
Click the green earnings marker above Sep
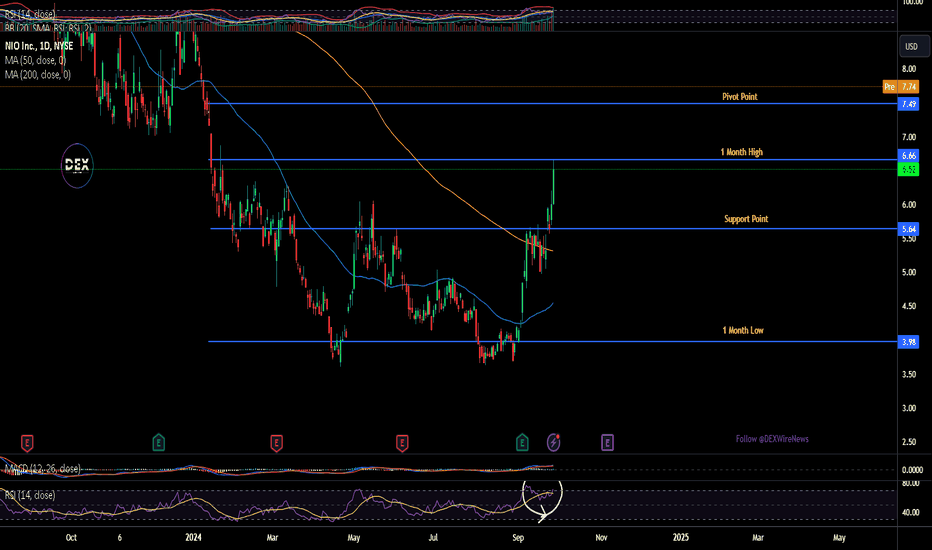[x=522, y=442]
